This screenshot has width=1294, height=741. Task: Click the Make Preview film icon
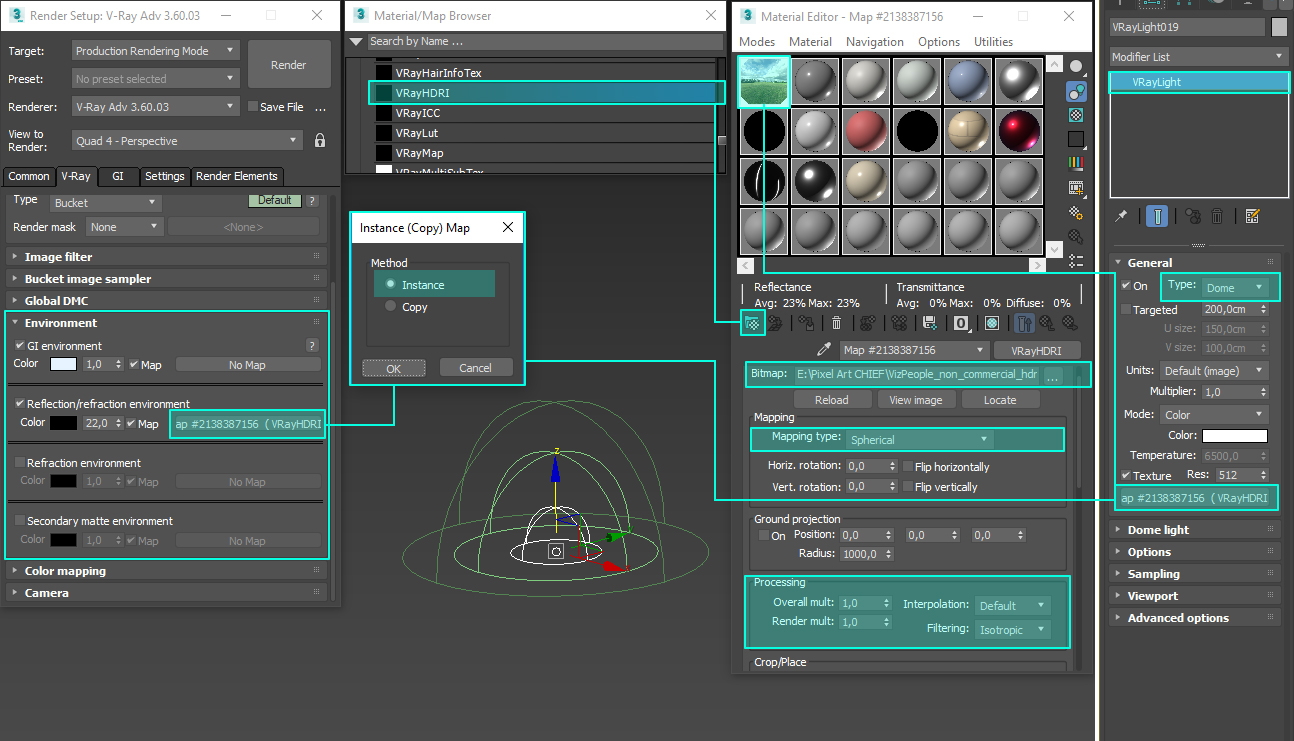[x=1076, y=187]
